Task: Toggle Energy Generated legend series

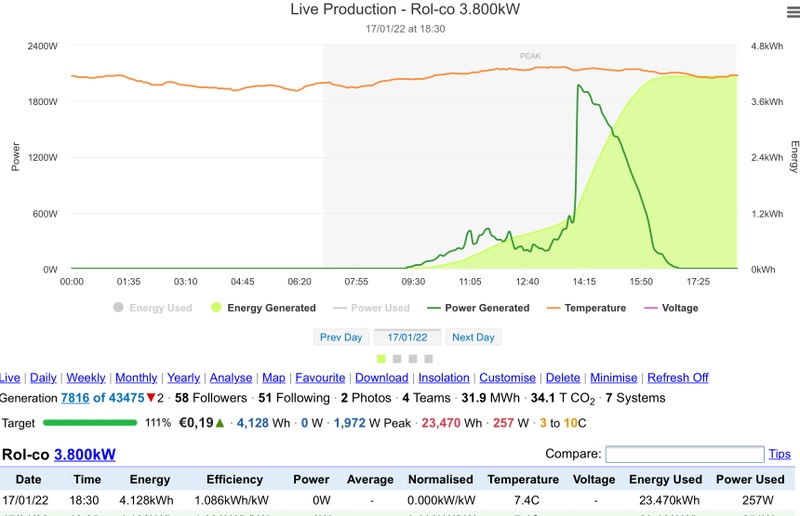Action: tap(263, 308)
